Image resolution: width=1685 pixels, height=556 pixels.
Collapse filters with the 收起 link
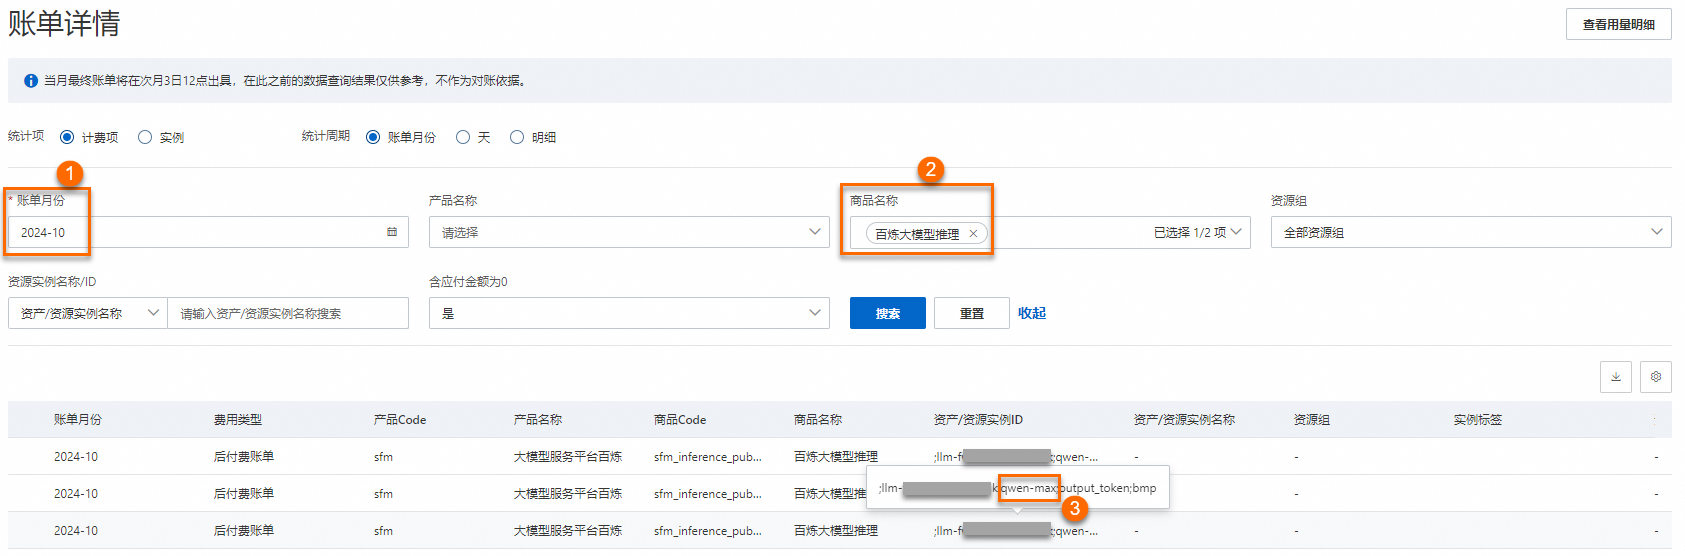point(1032,313)
